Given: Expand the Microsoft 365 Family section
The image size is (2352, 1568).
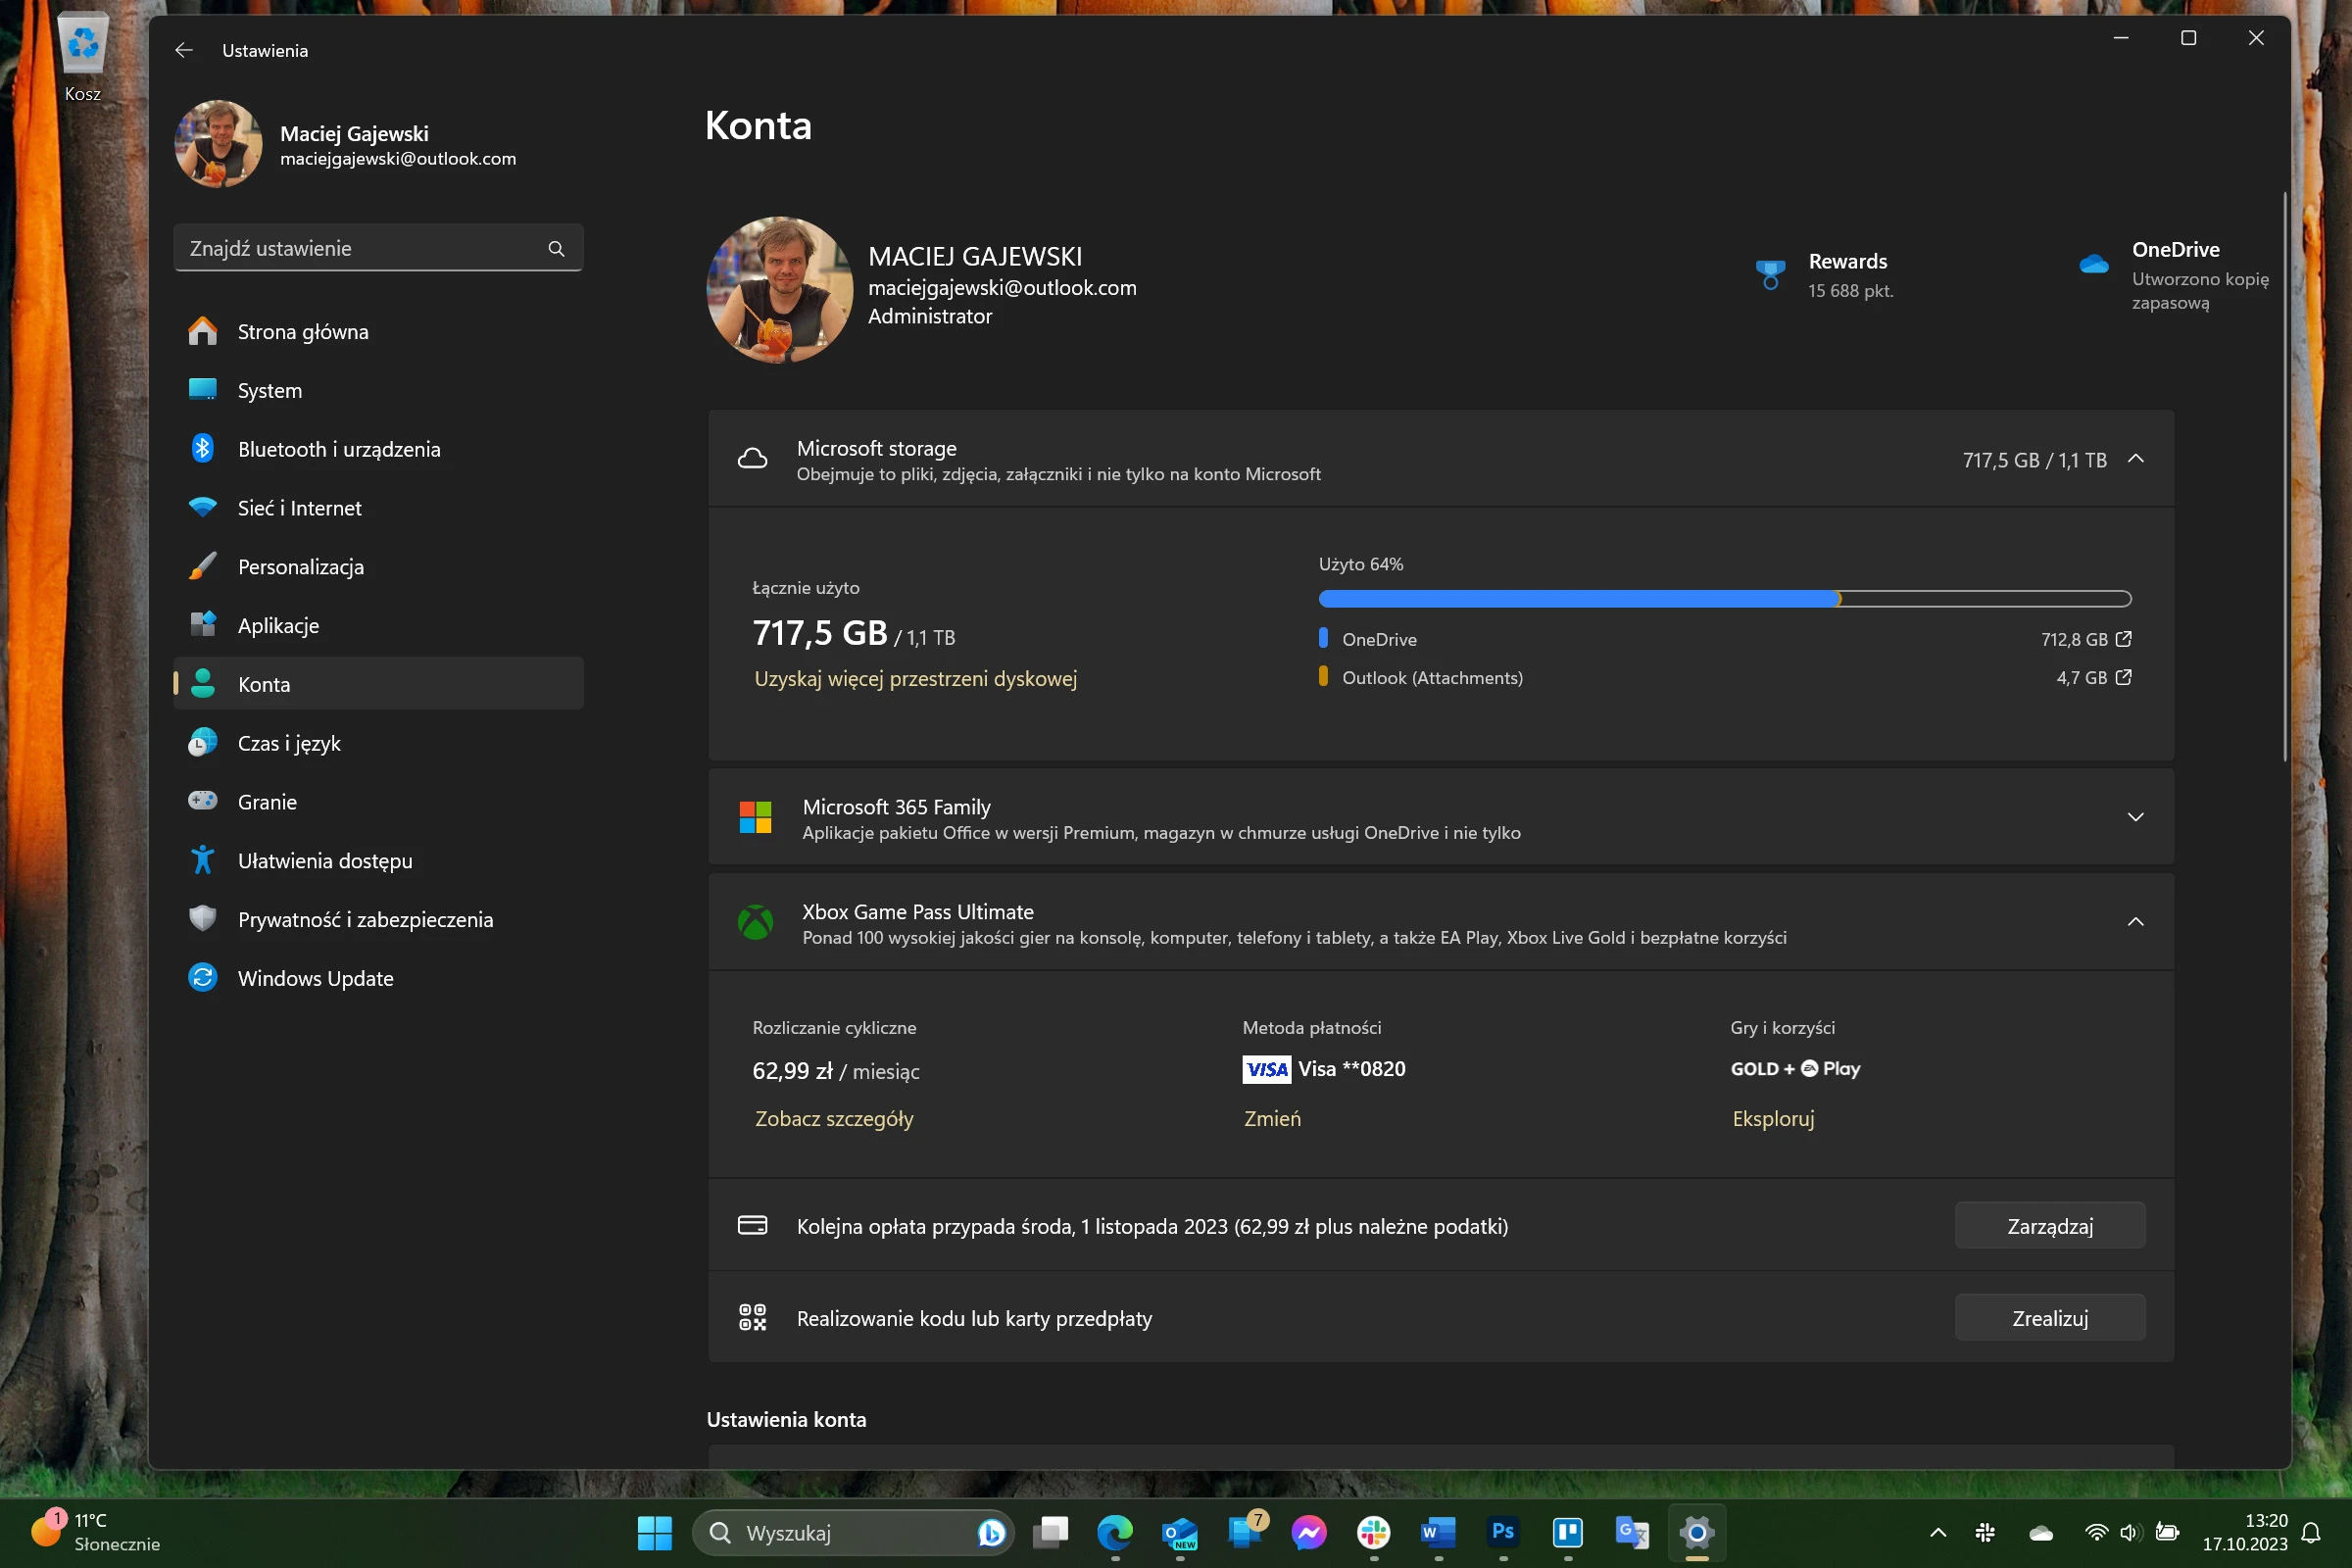Looking at the screenshot, I should 2136,817.
